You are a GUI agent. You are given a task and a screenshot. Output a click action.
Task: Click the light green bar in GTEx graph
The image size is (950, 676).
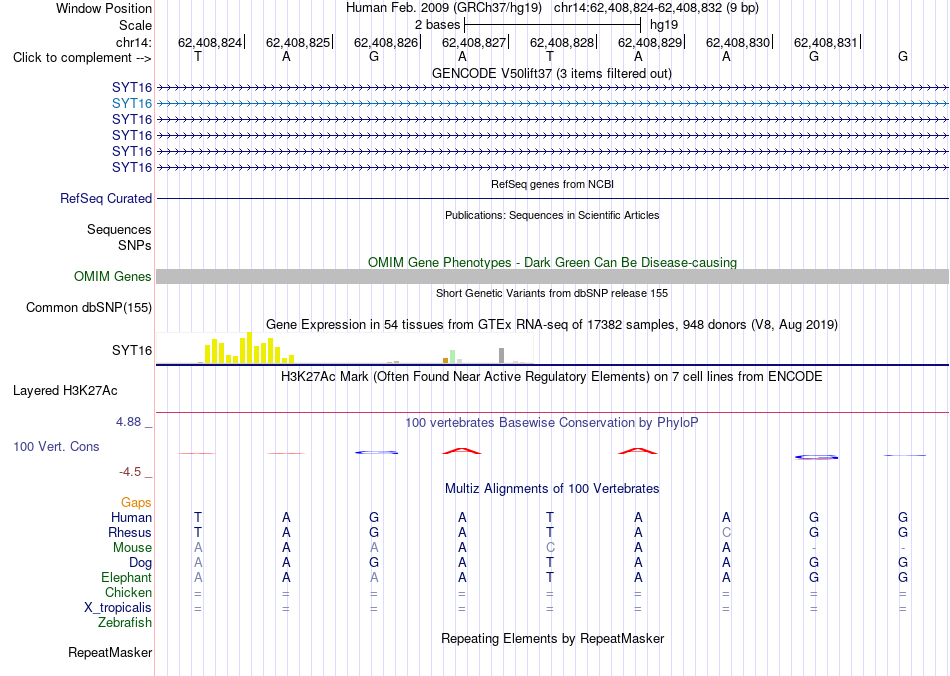[x=452, y=357]
